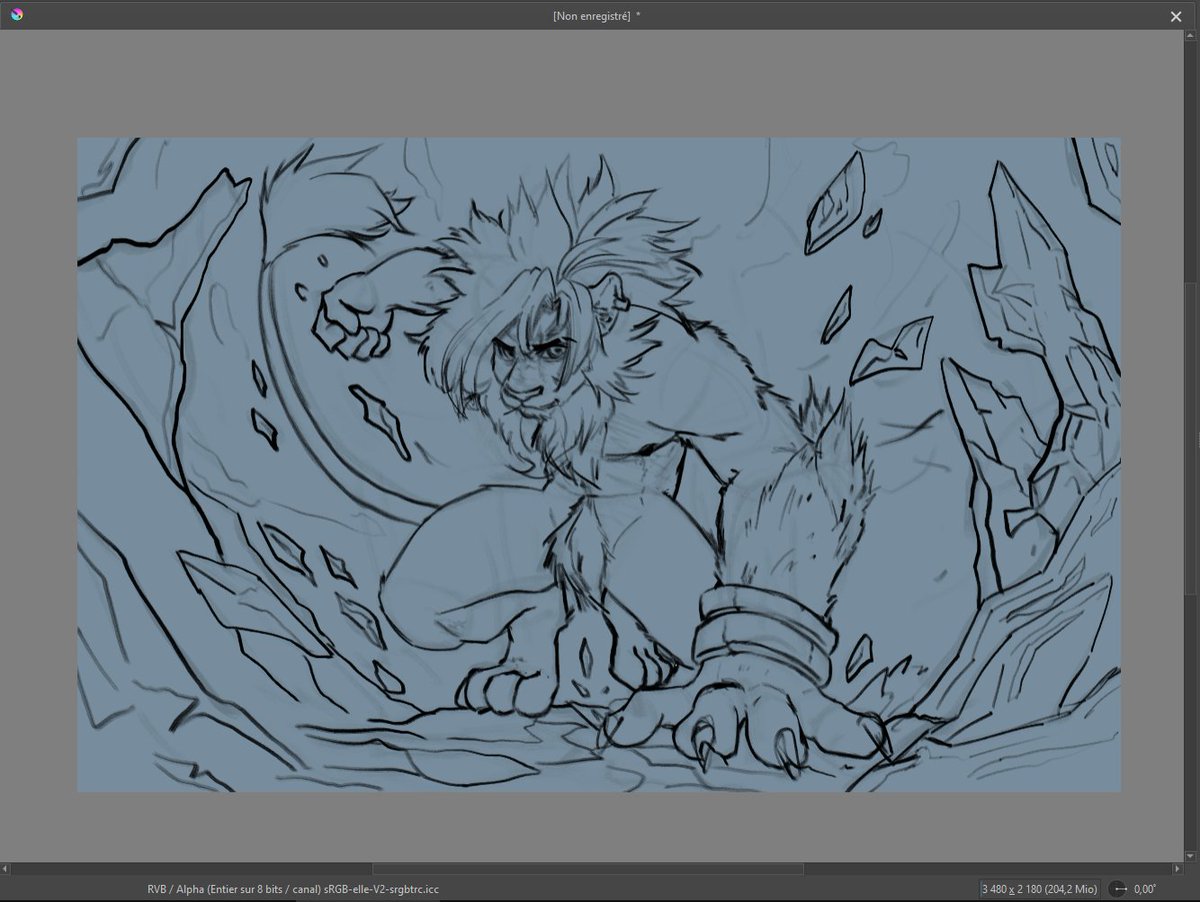Viewport: 1200px width, 902px height.
Task: Click the horizontal scrollbar's right arrow
Action: tap(1177, 869)
